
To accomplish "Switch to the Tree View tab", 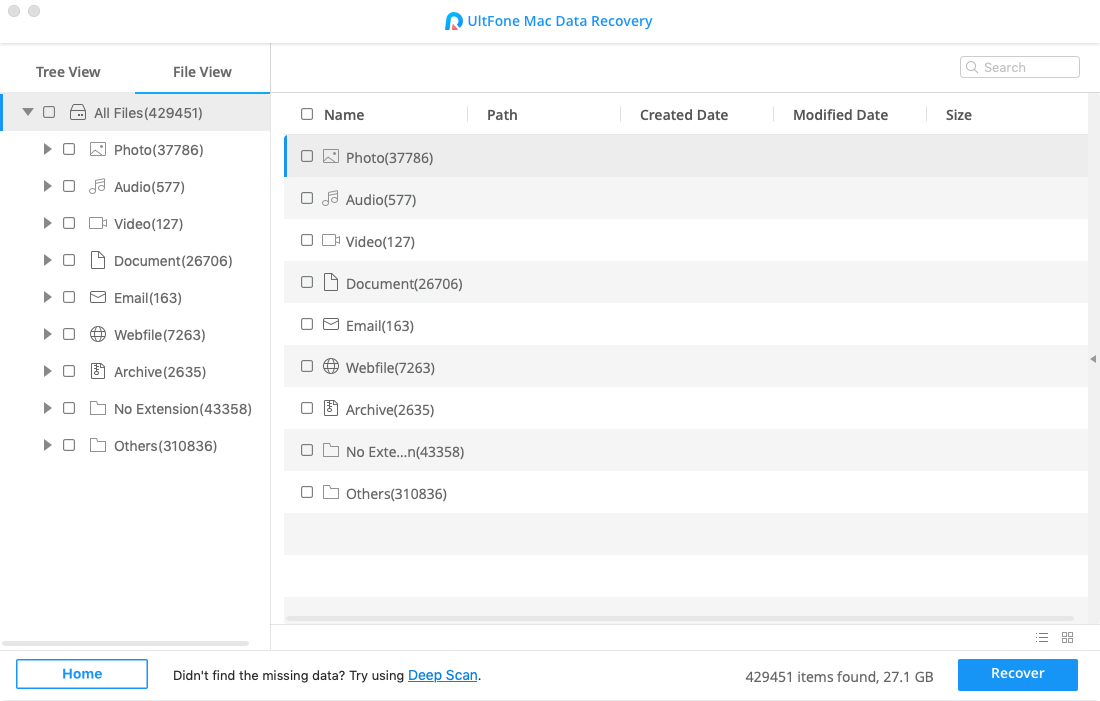I will pos(68,72).
